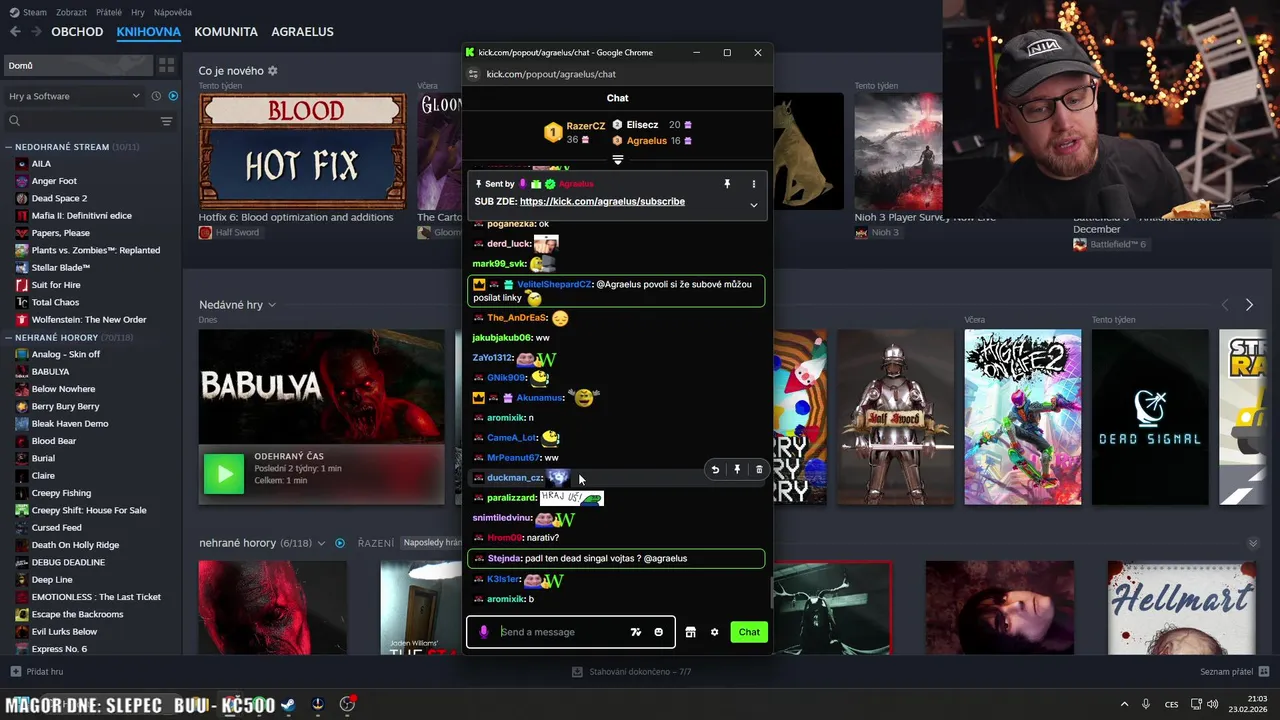1280x720 pixels.
Task: Pin the duckman_cz chat message
Action: click(x=737, y=470)
